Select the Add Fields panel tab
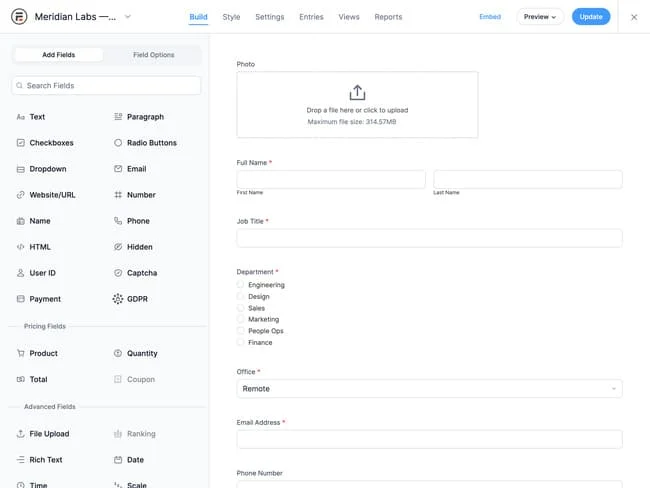The image size is (650, 488). click(x=59, y=55)
